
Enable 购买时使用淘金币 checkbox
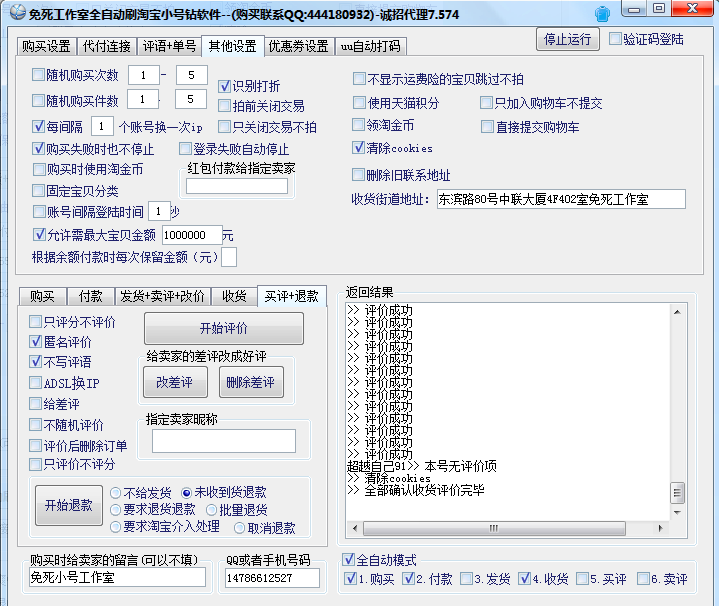39,169
